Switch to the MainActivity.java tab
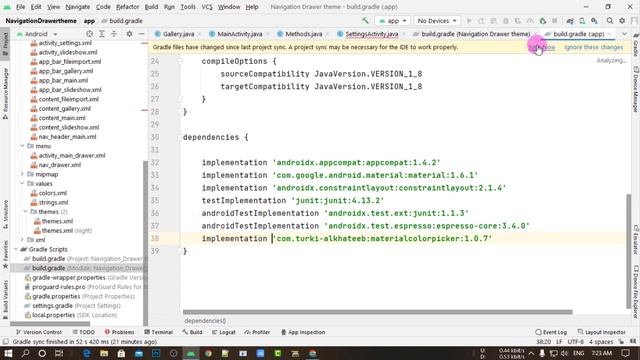This screenshot has height=360, width=640. (x=239, y=34)
